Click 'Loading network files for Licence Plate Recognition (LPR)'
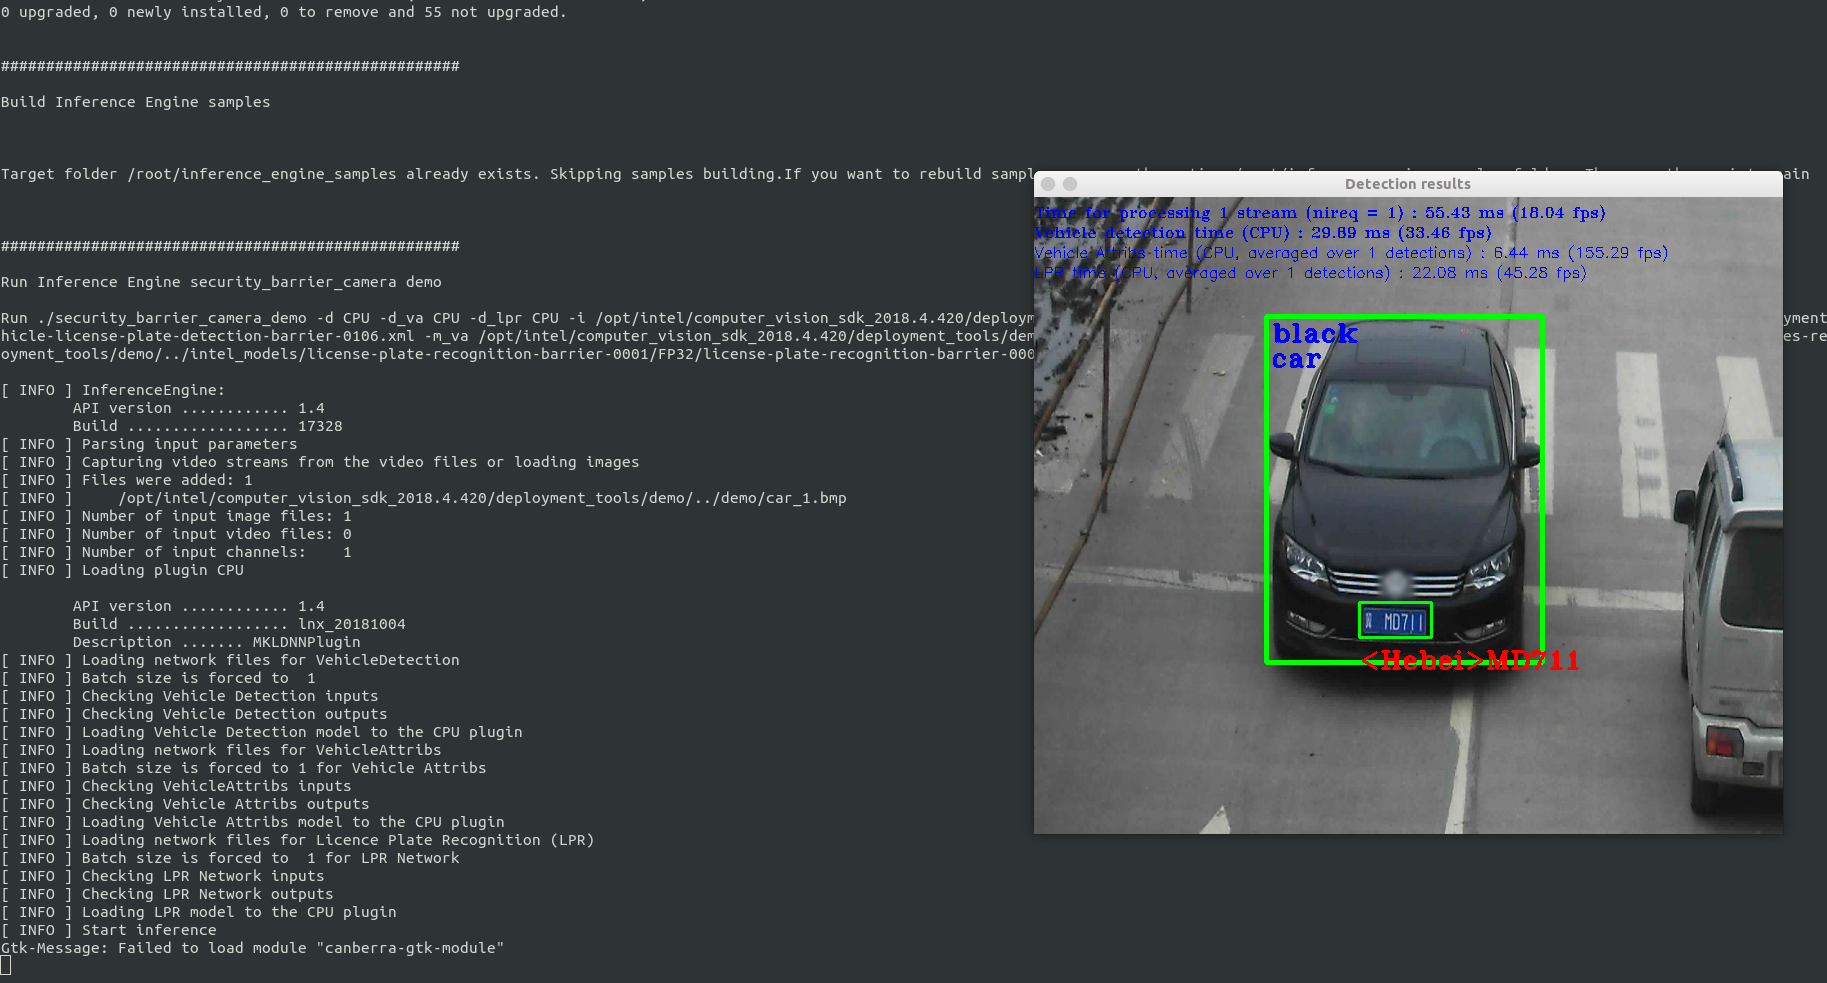The height and width of the screenshot is (983, 1827). (298, 840)
